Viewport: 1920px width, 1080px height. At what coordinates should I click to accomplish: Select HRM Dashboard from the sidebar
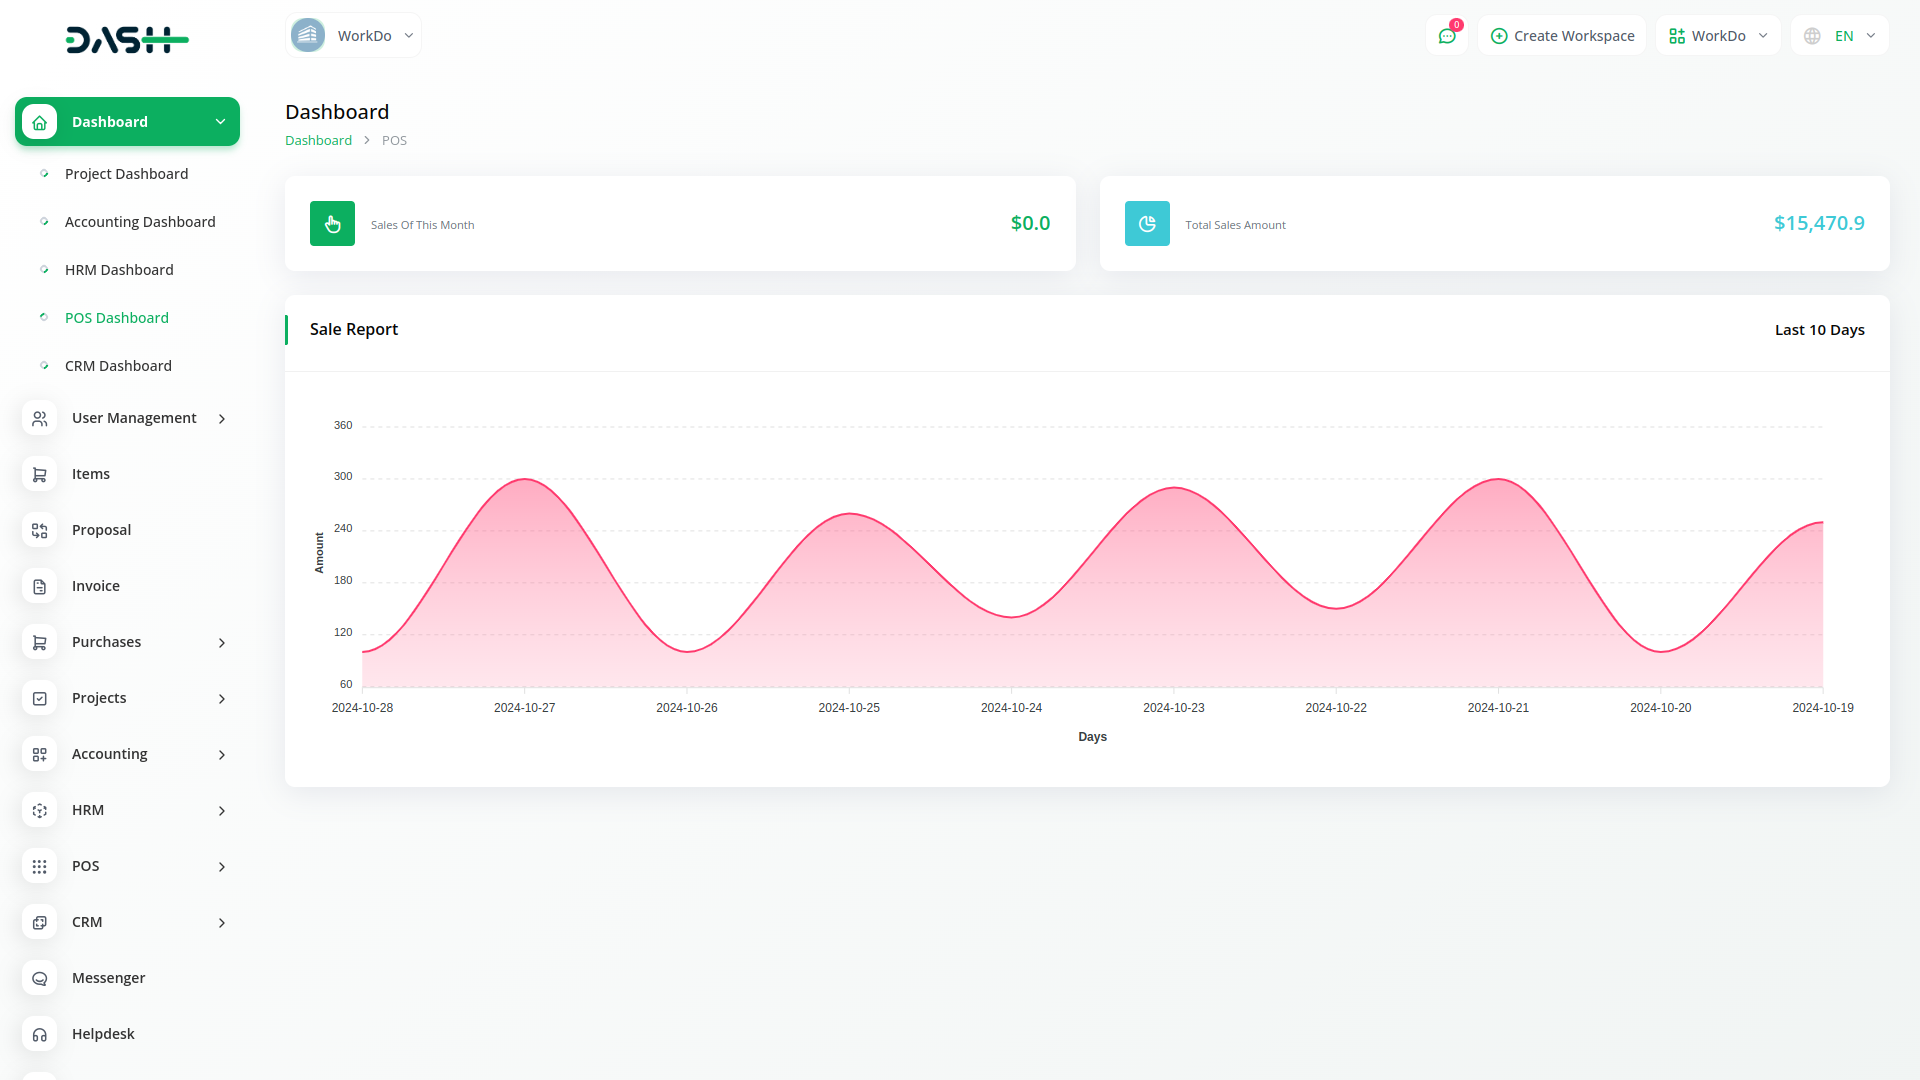pos(119,270)
